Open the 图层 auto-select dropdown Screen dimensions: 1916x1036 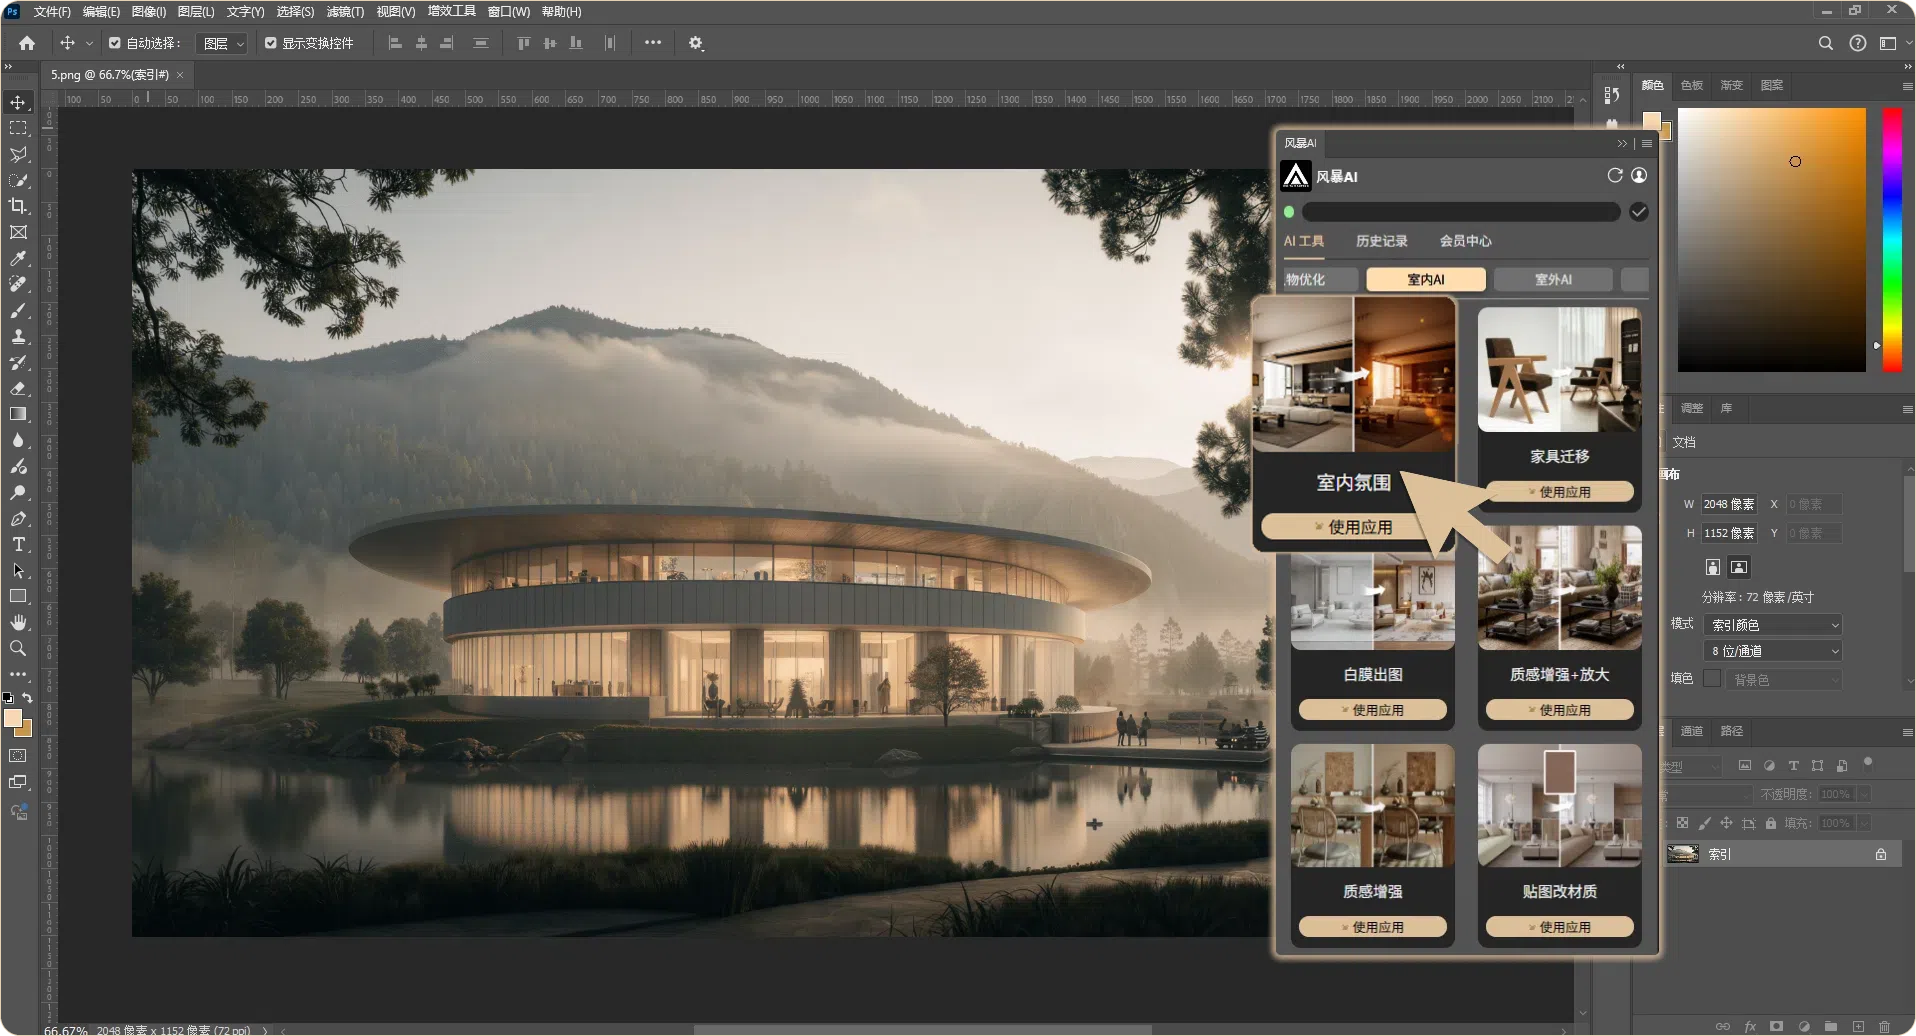[x=223, y=44]
